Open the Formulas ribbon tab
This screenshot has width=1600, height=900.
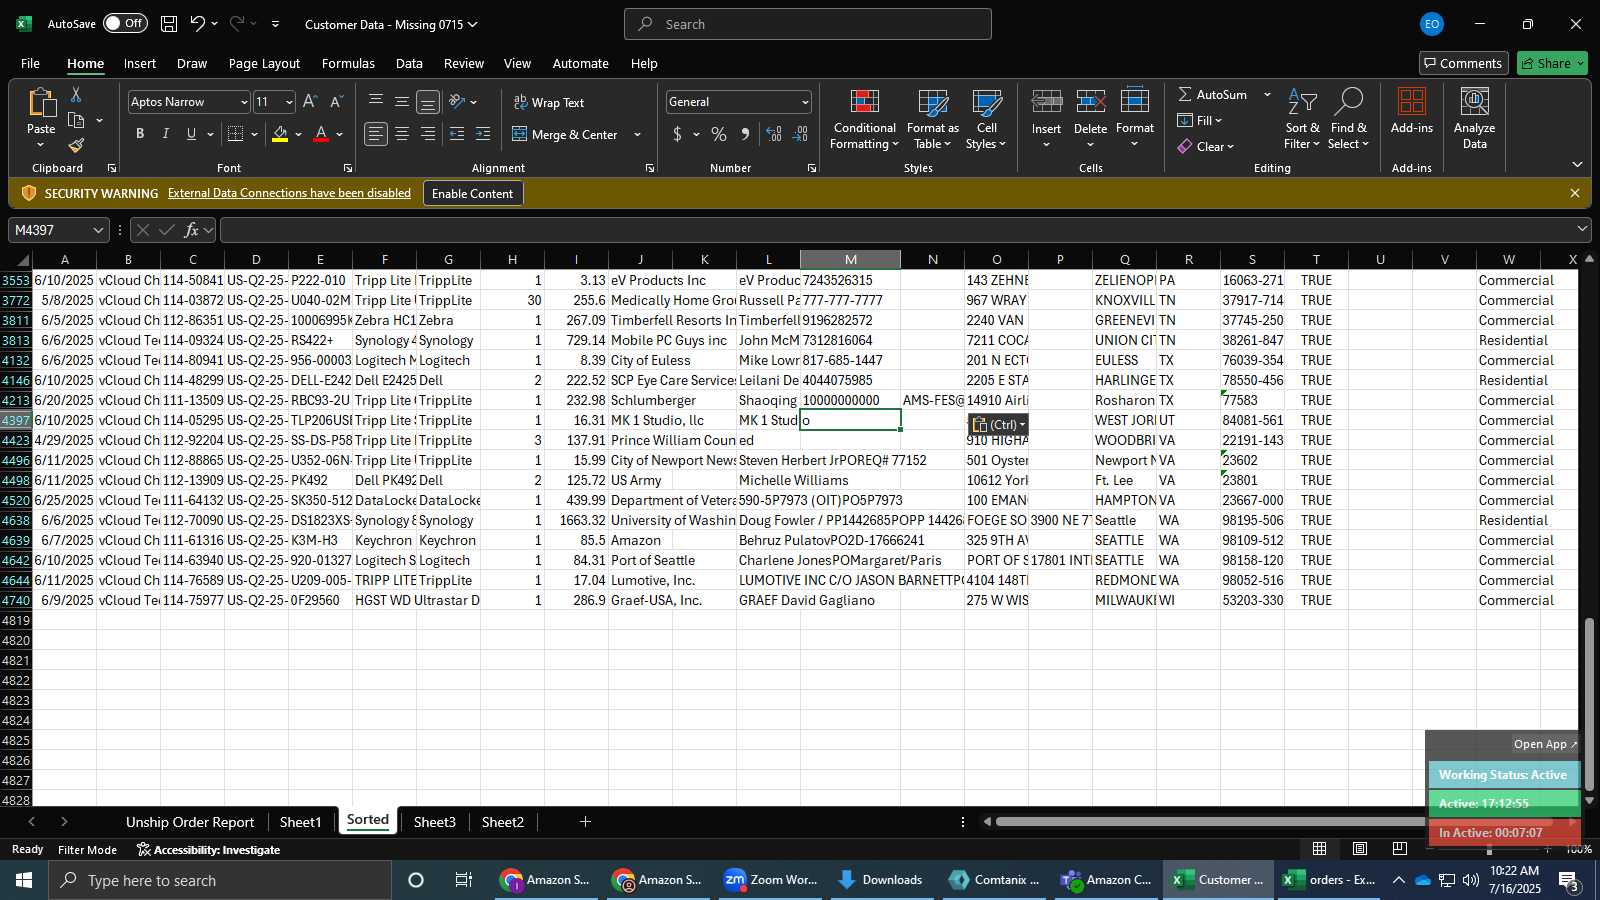348,63
